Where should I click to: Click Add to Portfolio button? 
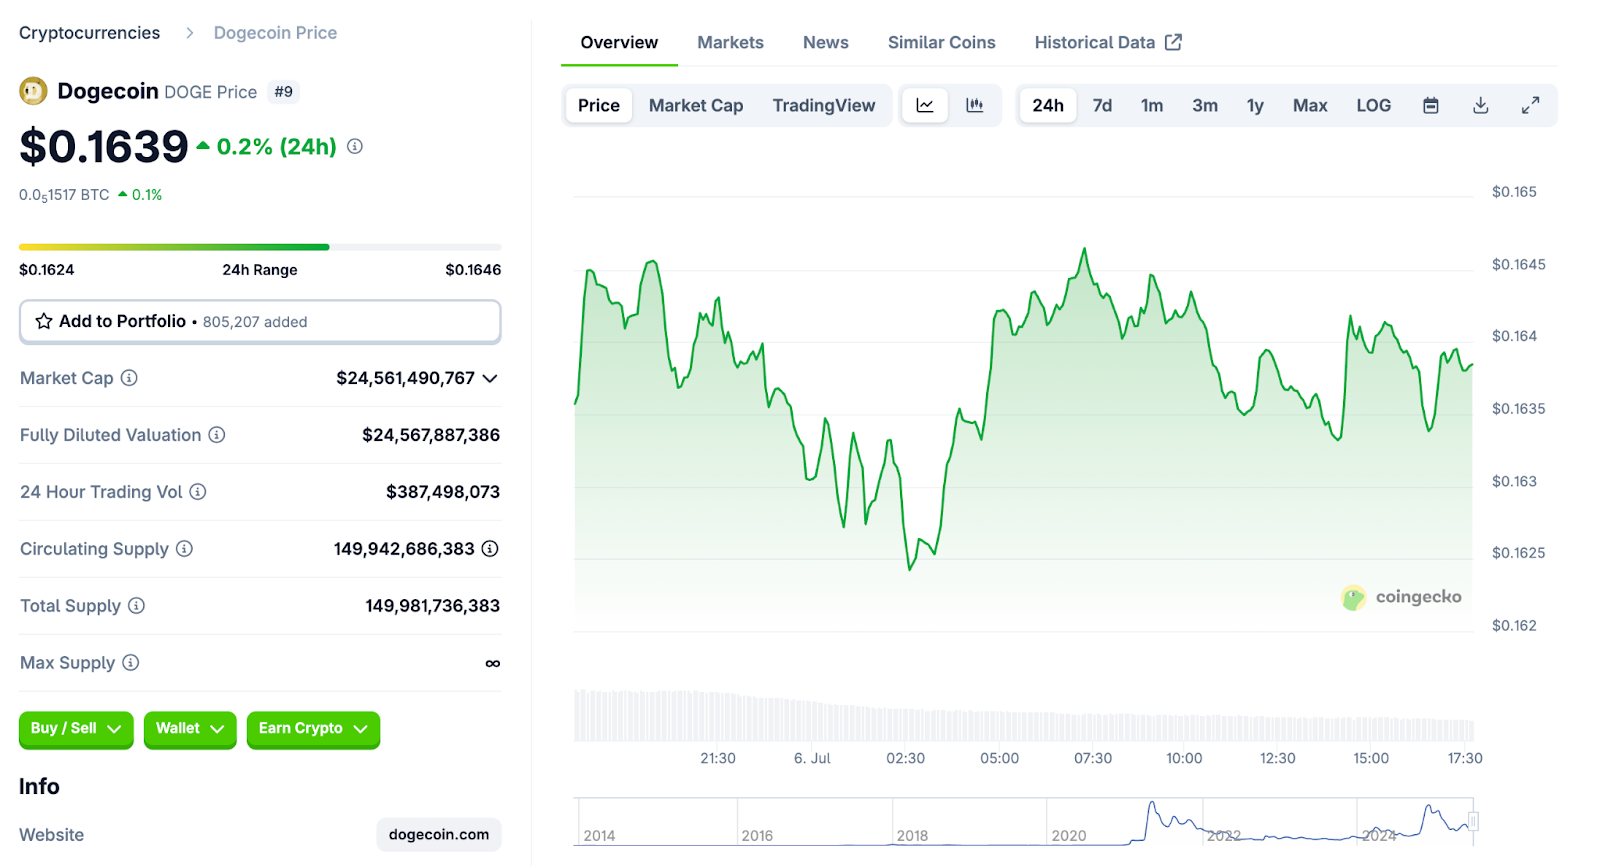(x=260, y=321)
